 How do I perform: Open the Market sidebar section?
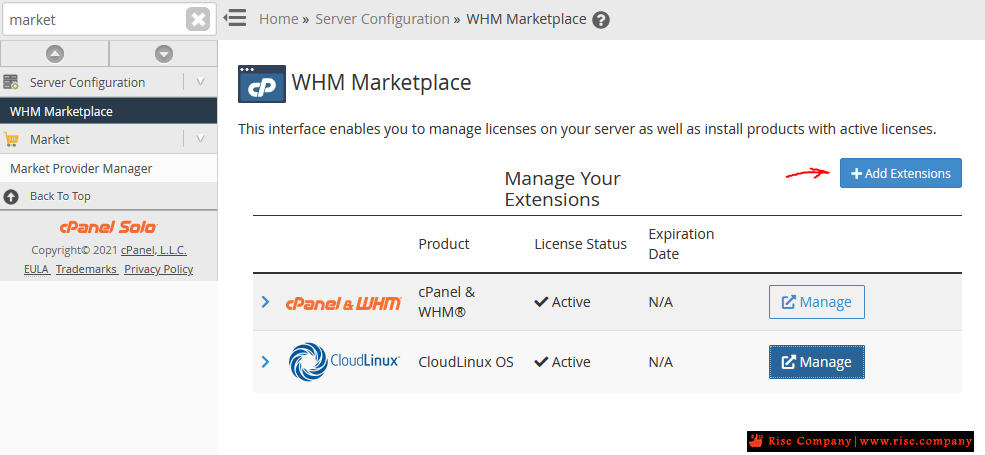50,139
